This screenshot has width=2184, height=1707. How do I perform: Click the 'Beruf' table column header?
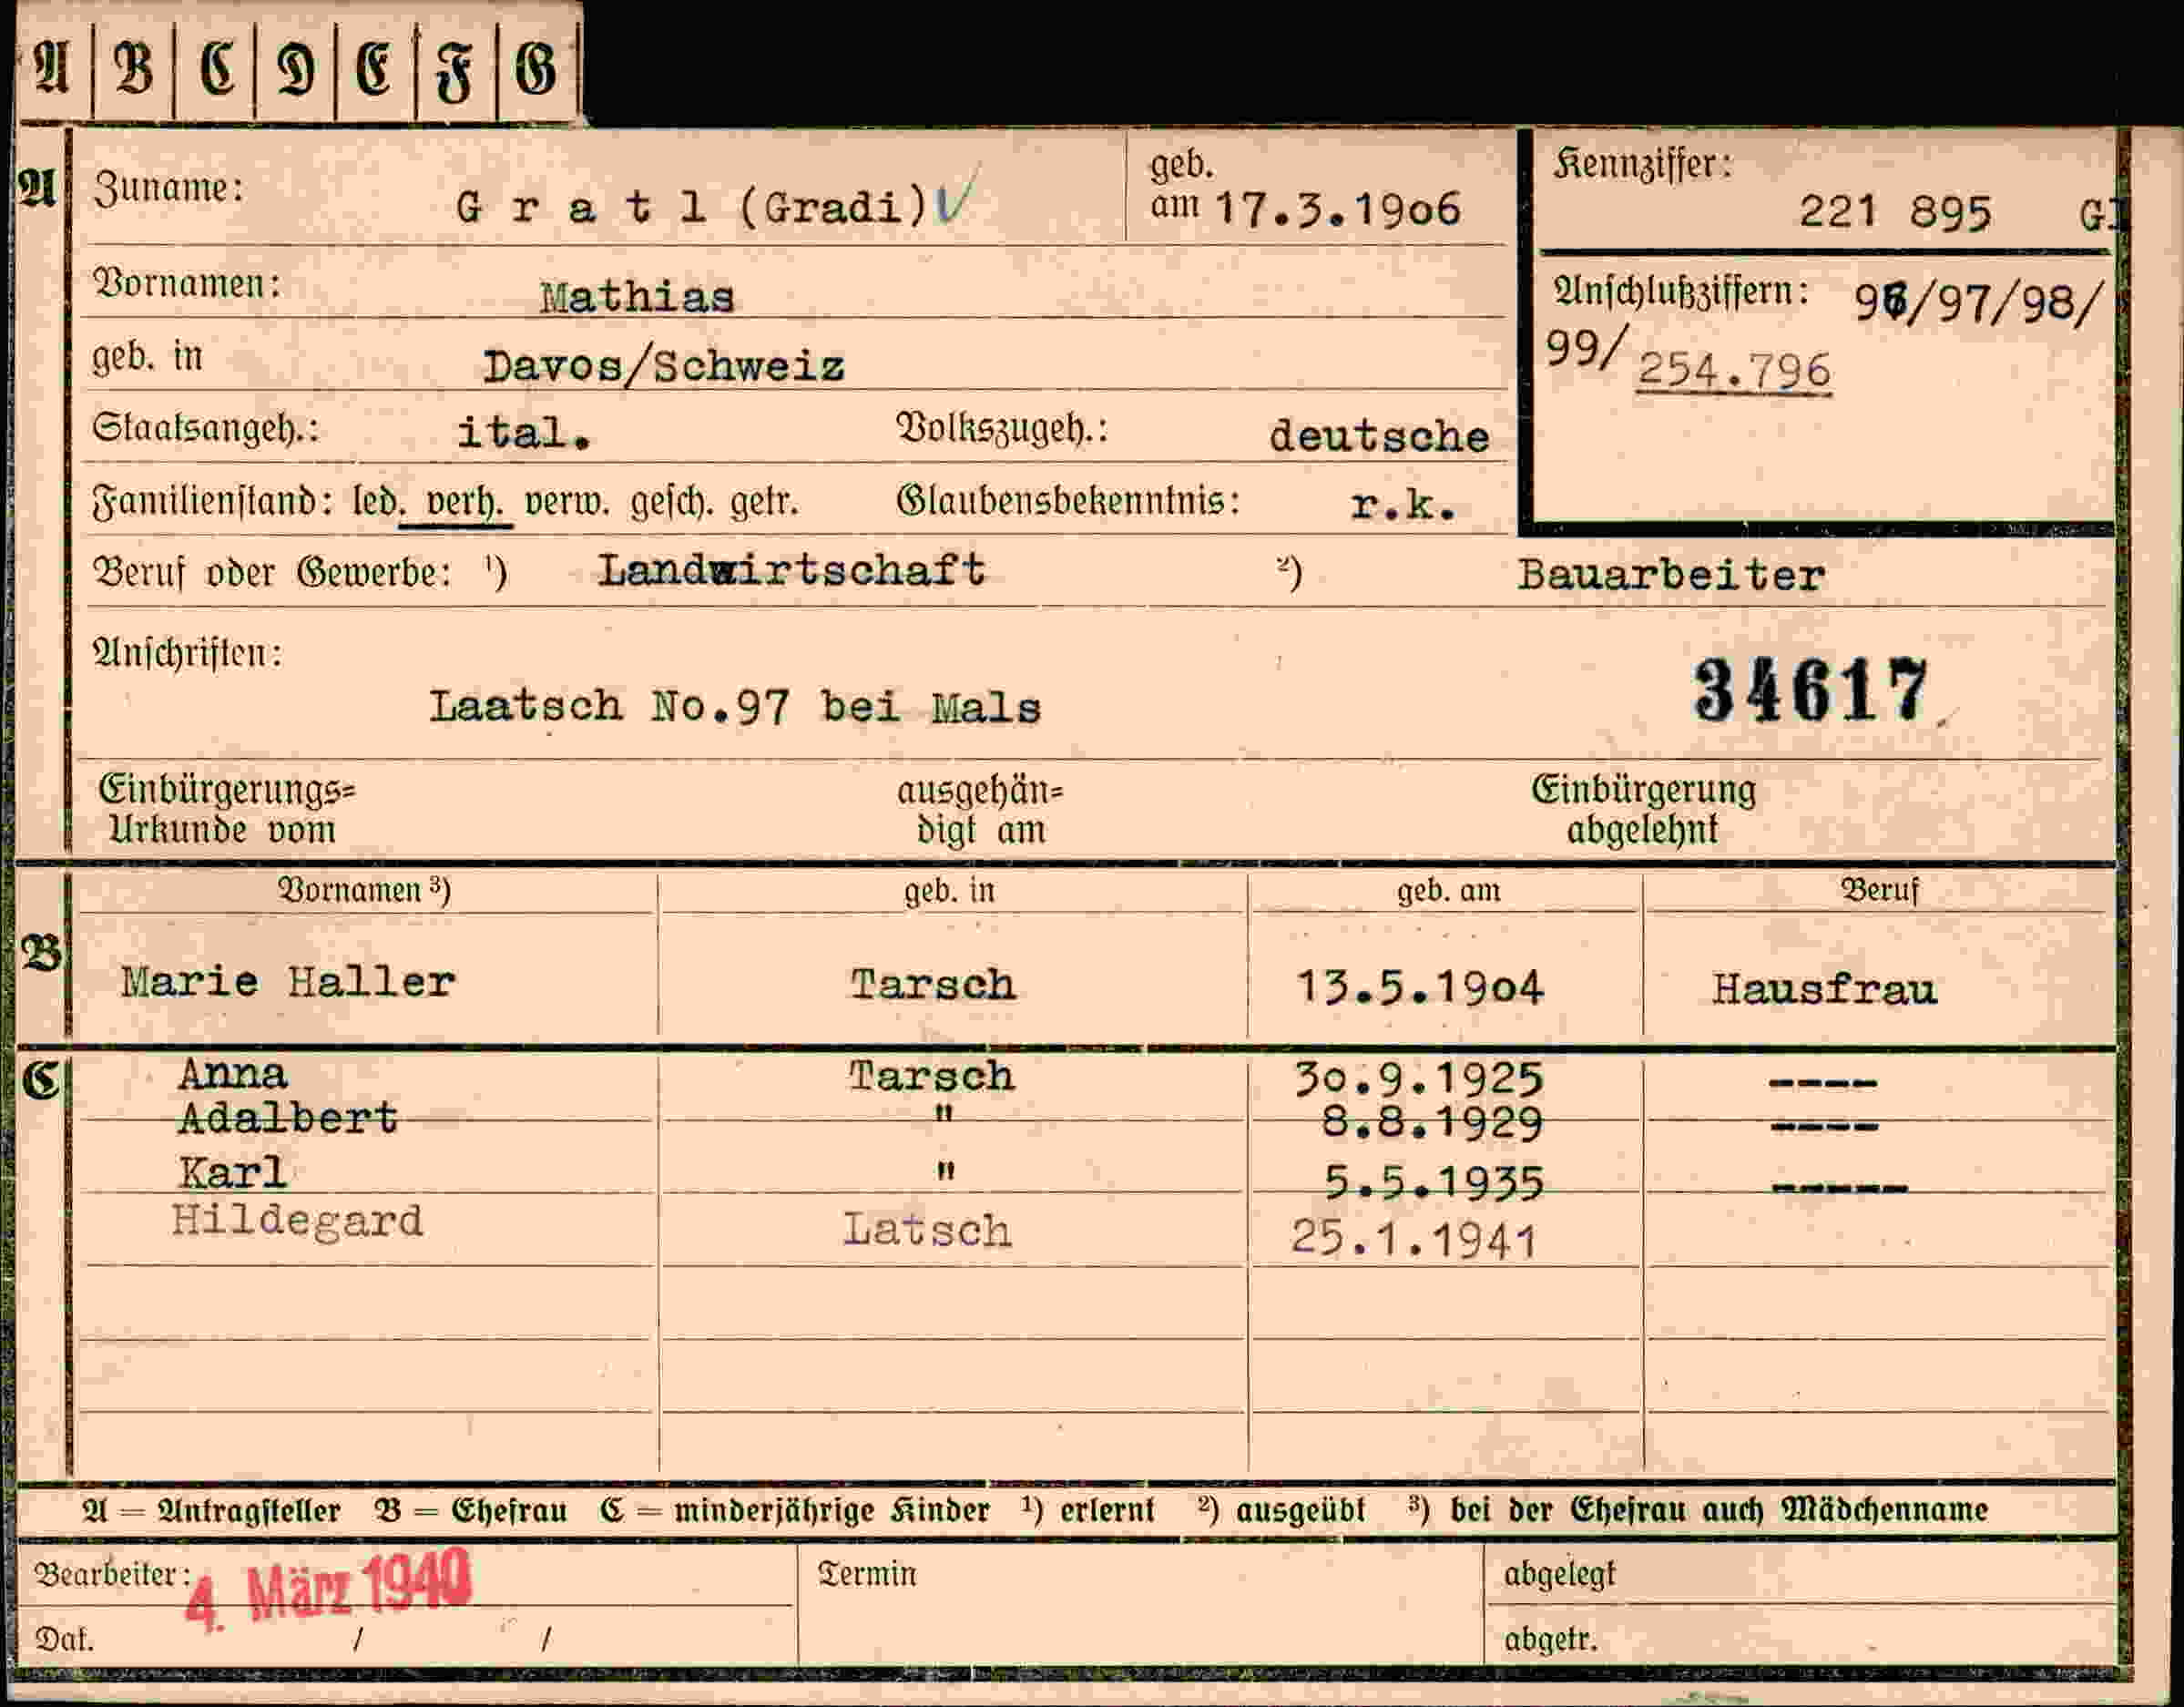tap(1880, 889)
